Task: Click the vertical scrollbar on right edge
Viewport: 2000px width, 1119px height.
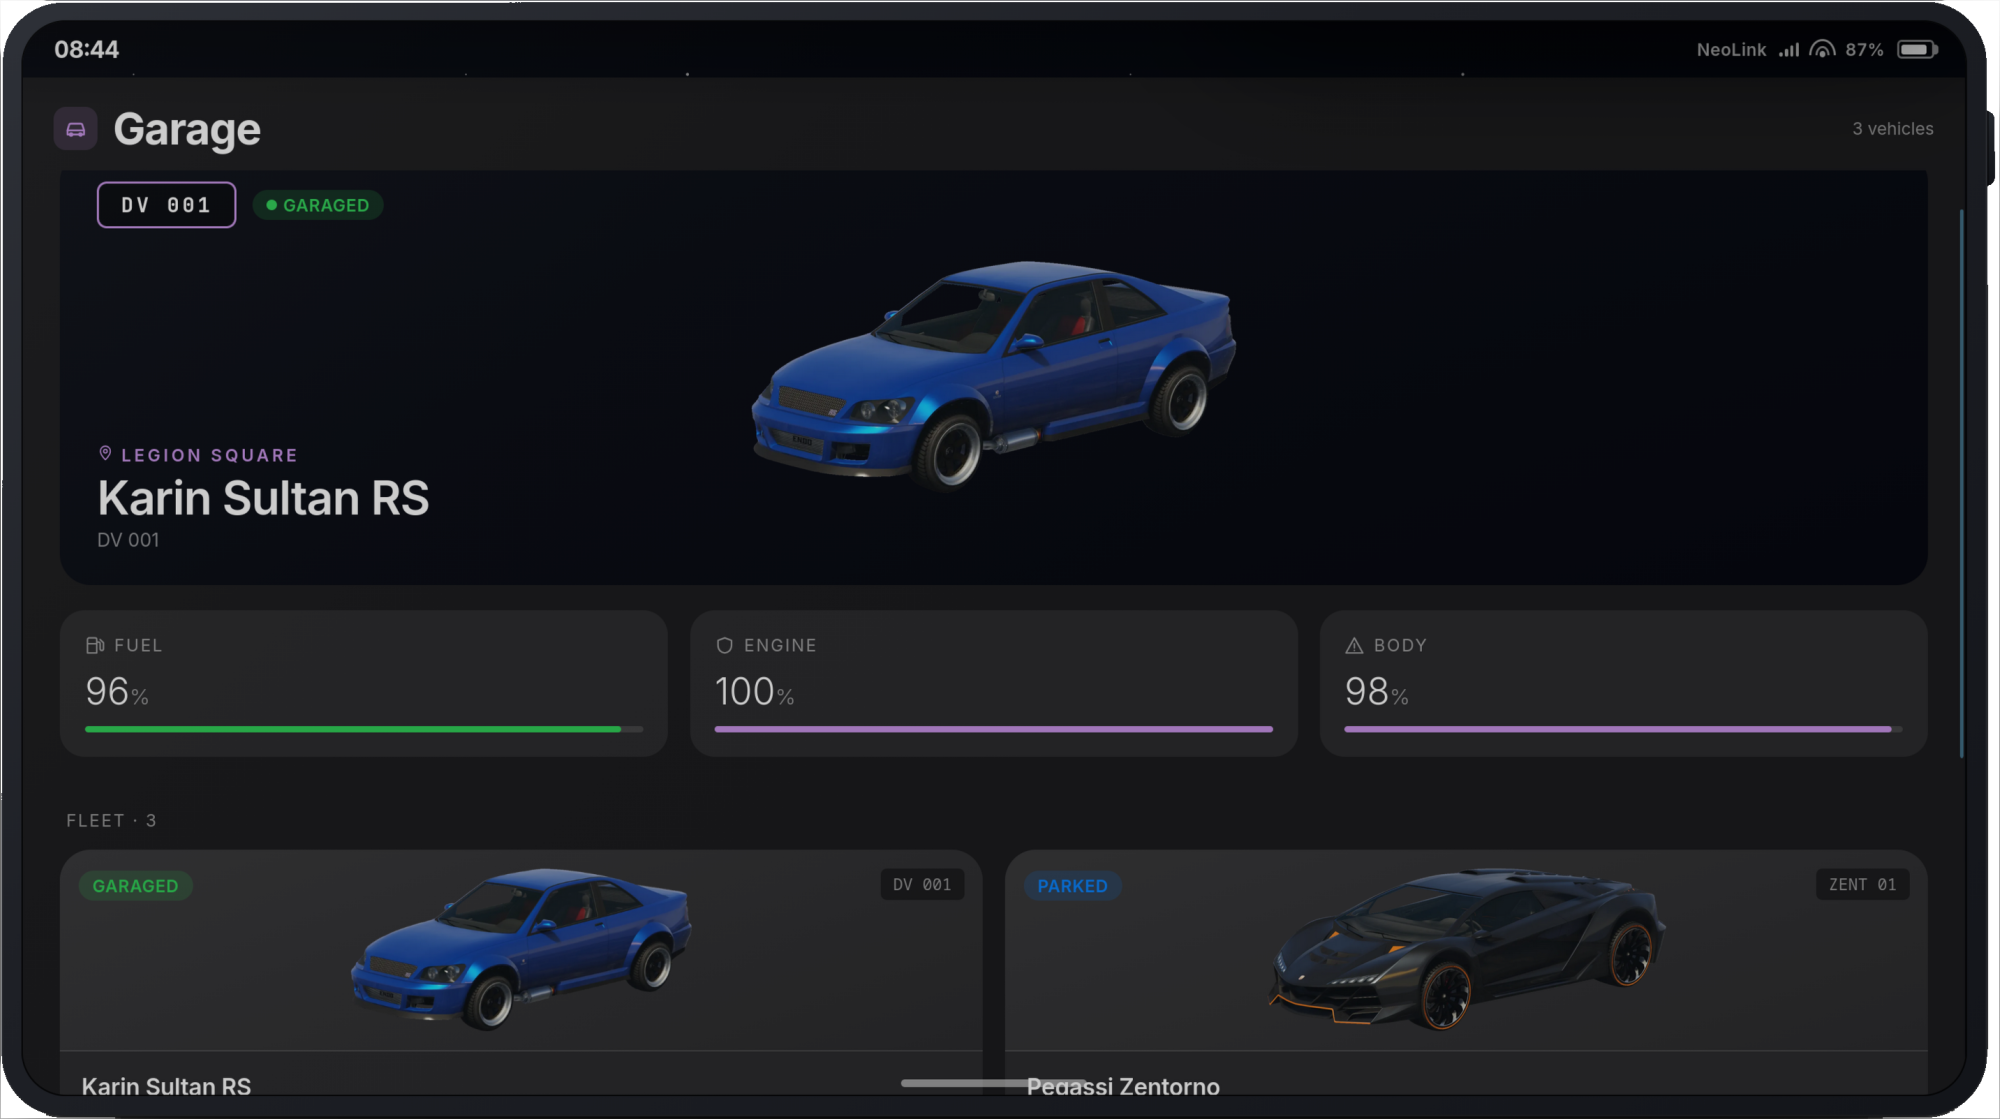Action: (x=1961, y=484)
